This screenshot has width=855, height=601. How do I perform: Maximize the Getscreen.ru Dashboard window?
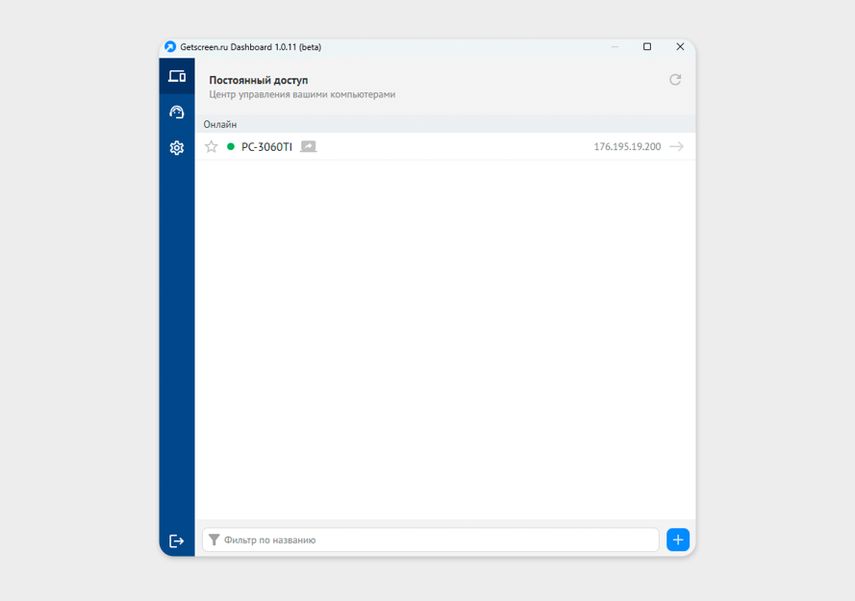click(647, 46)
